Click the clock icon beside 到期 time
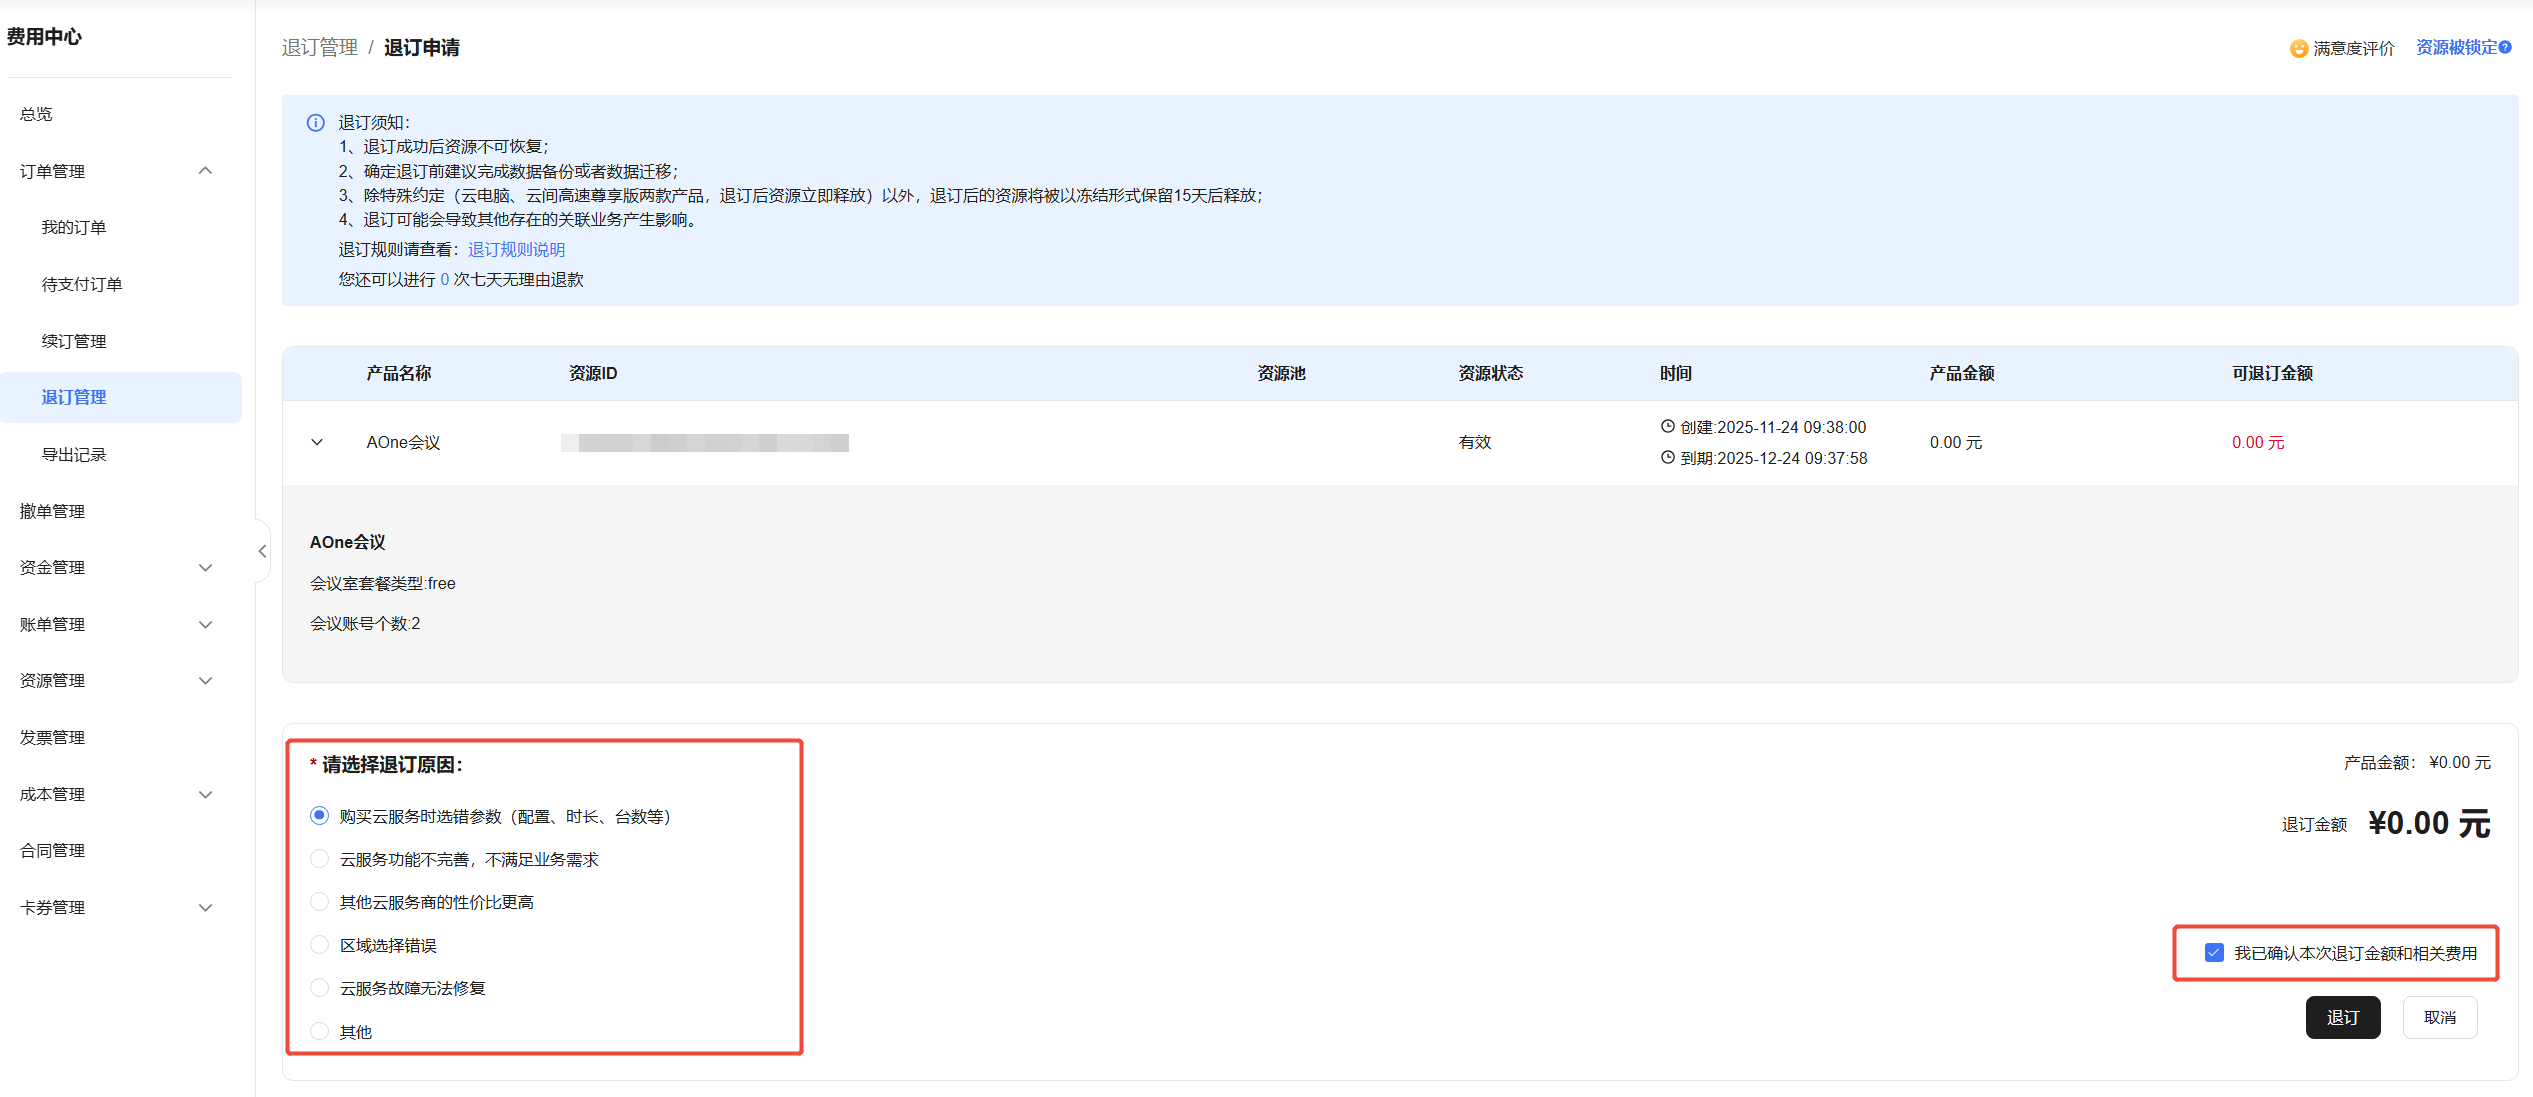 click(1667, 457)
